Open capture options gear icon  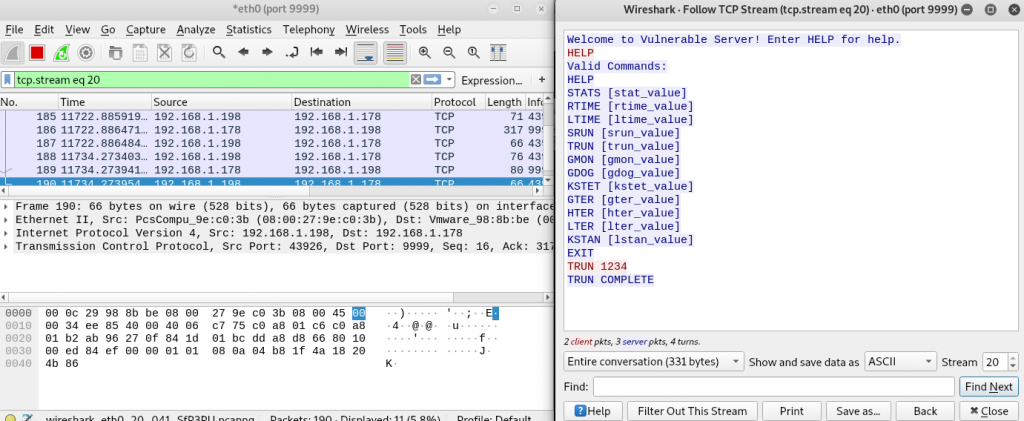click(x=86, y=53)
